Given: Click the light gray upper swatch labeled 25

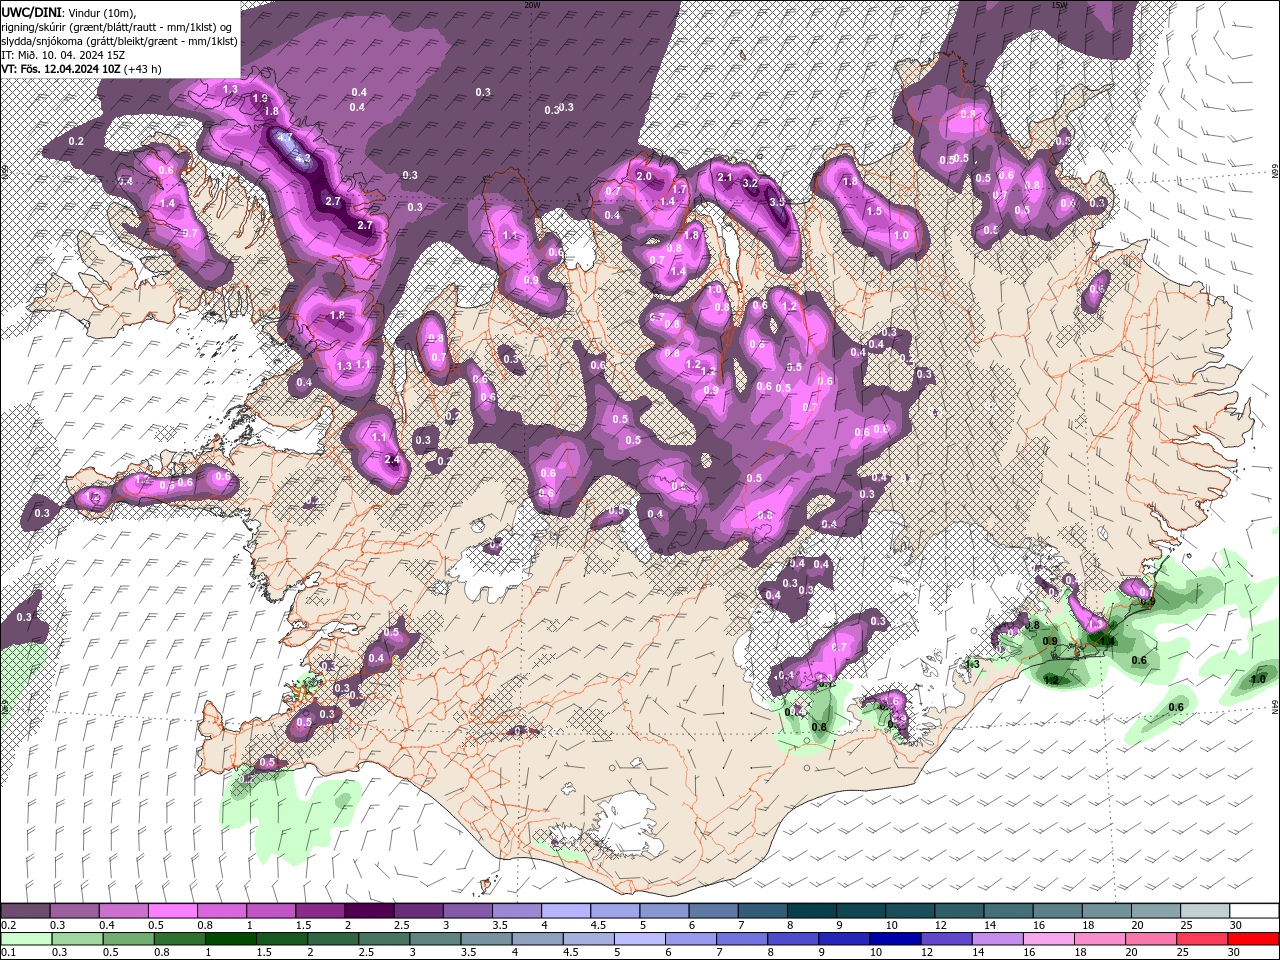Looking at the screenshot, I should pos(1205,911).
